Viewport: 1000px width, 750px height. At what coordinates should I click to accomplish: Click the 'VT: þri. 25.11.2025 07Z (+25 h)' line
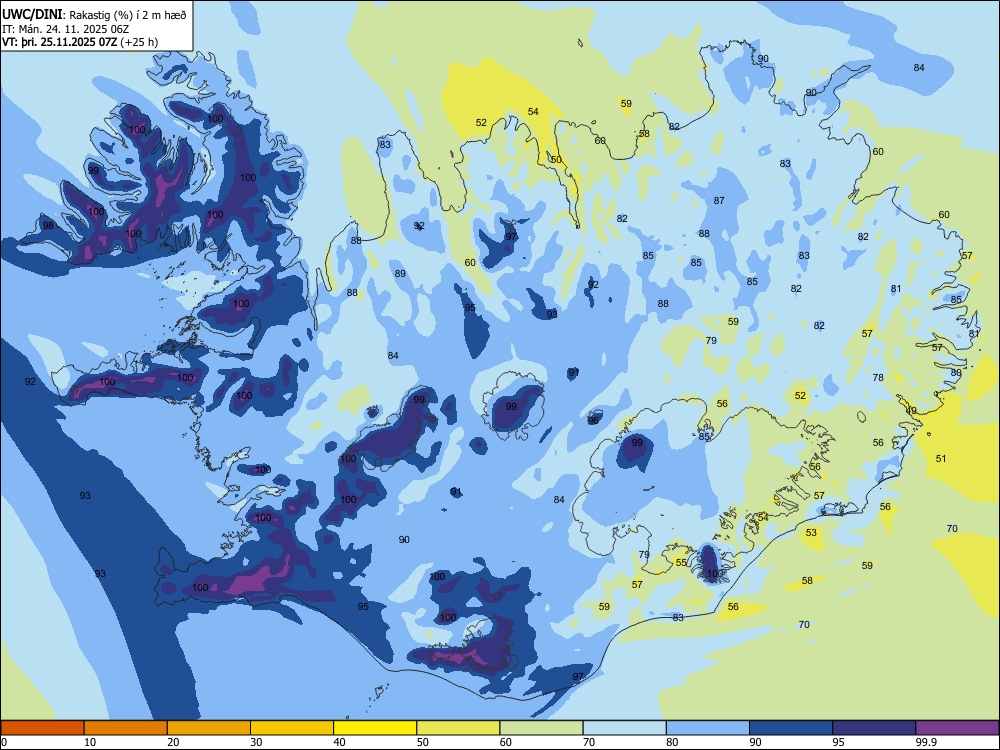pos(80,42)
